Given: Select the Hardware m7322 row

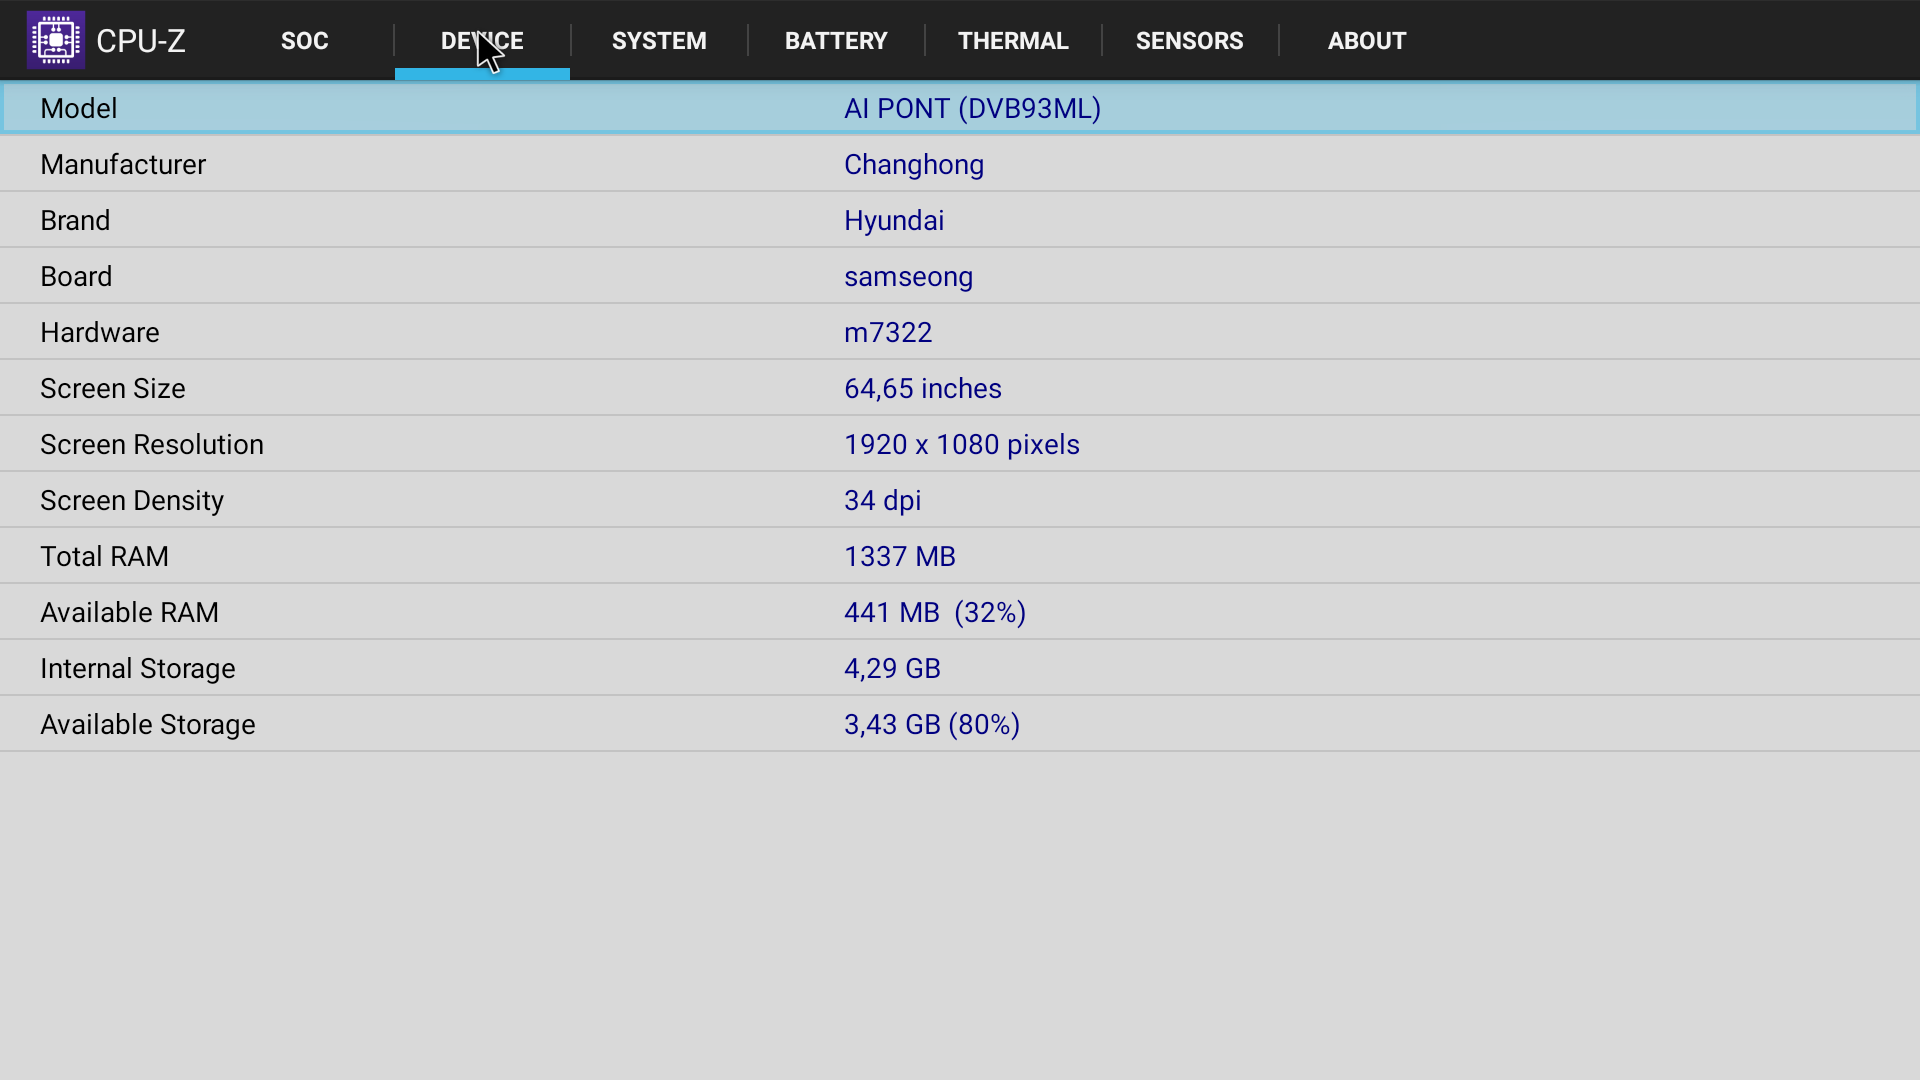Looking at the screenshot, I should click(960, 332).
